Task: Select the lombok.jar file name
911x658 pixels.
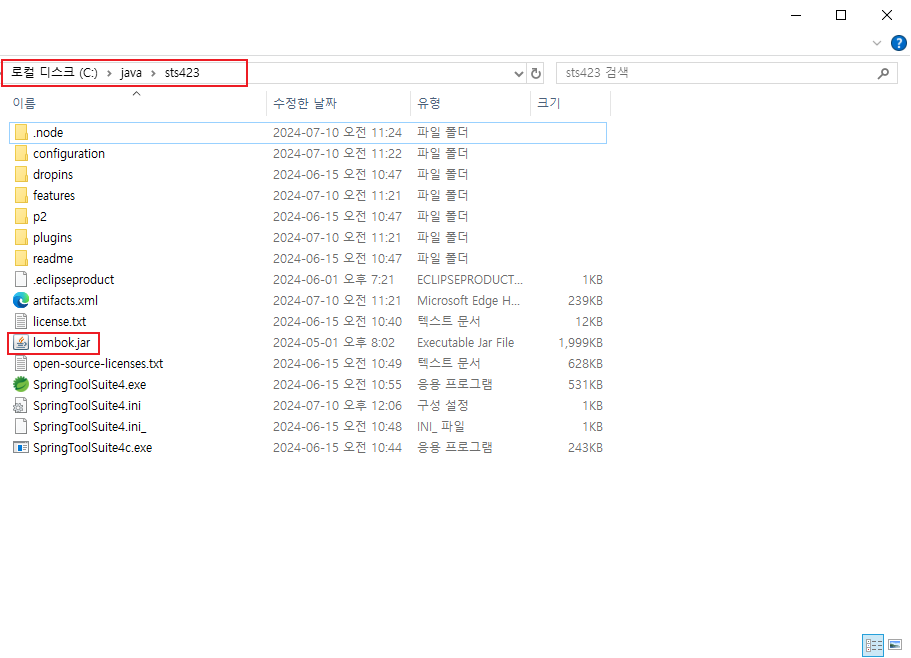Action: 62,343
